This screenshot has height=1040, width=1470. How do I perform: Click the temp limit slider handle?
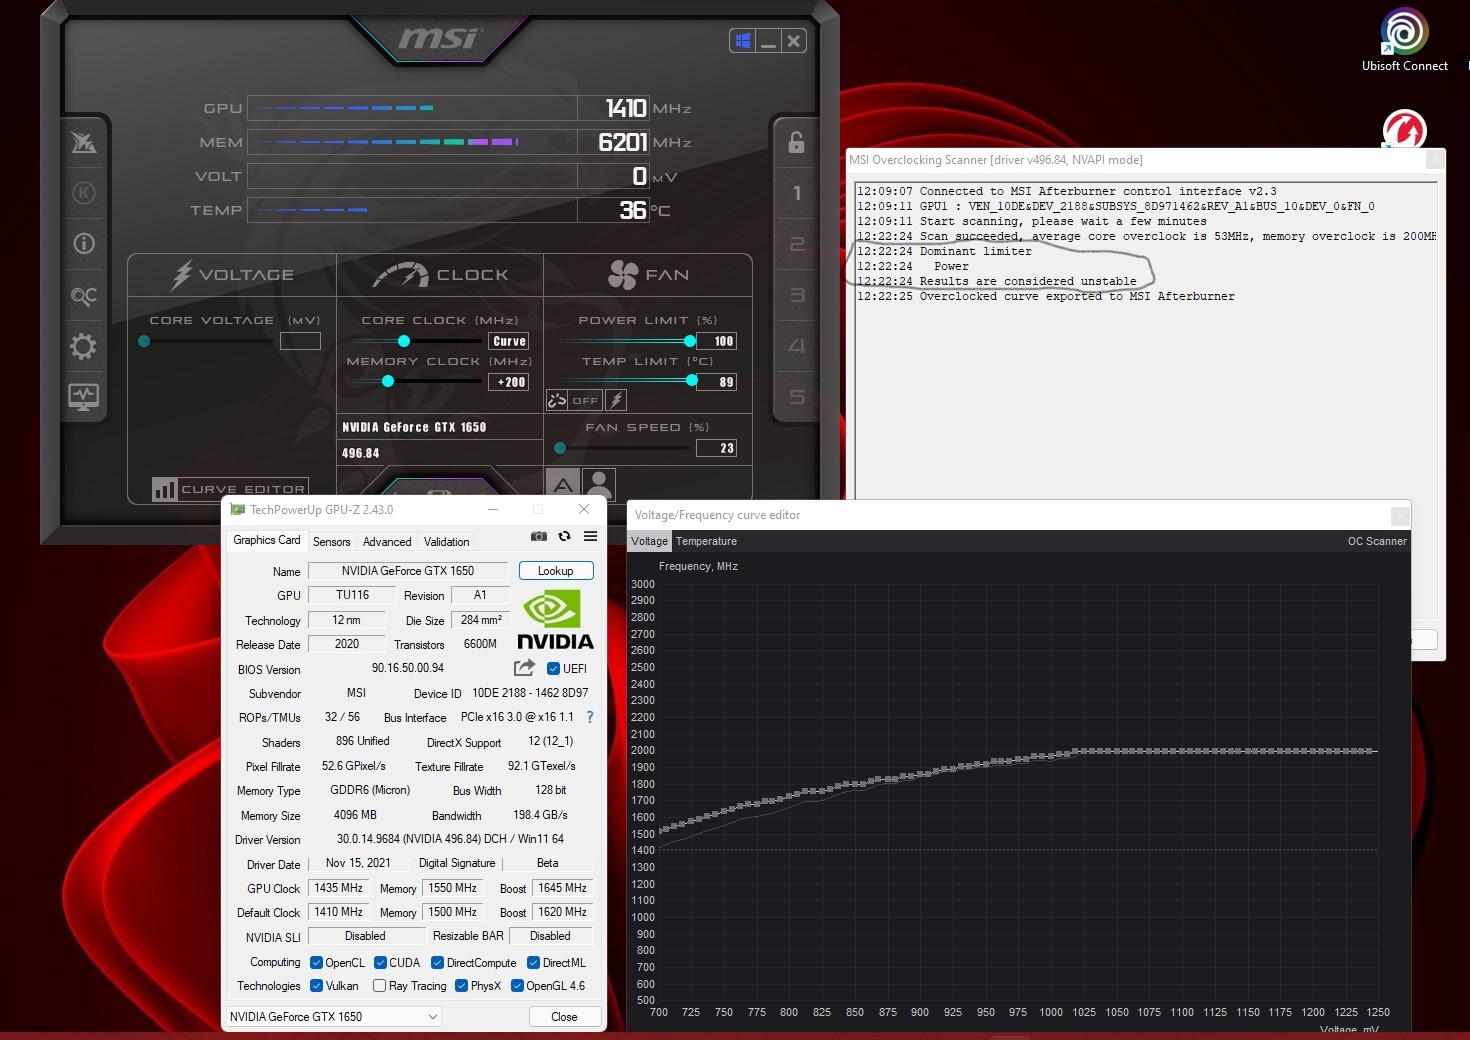point(692,380)
